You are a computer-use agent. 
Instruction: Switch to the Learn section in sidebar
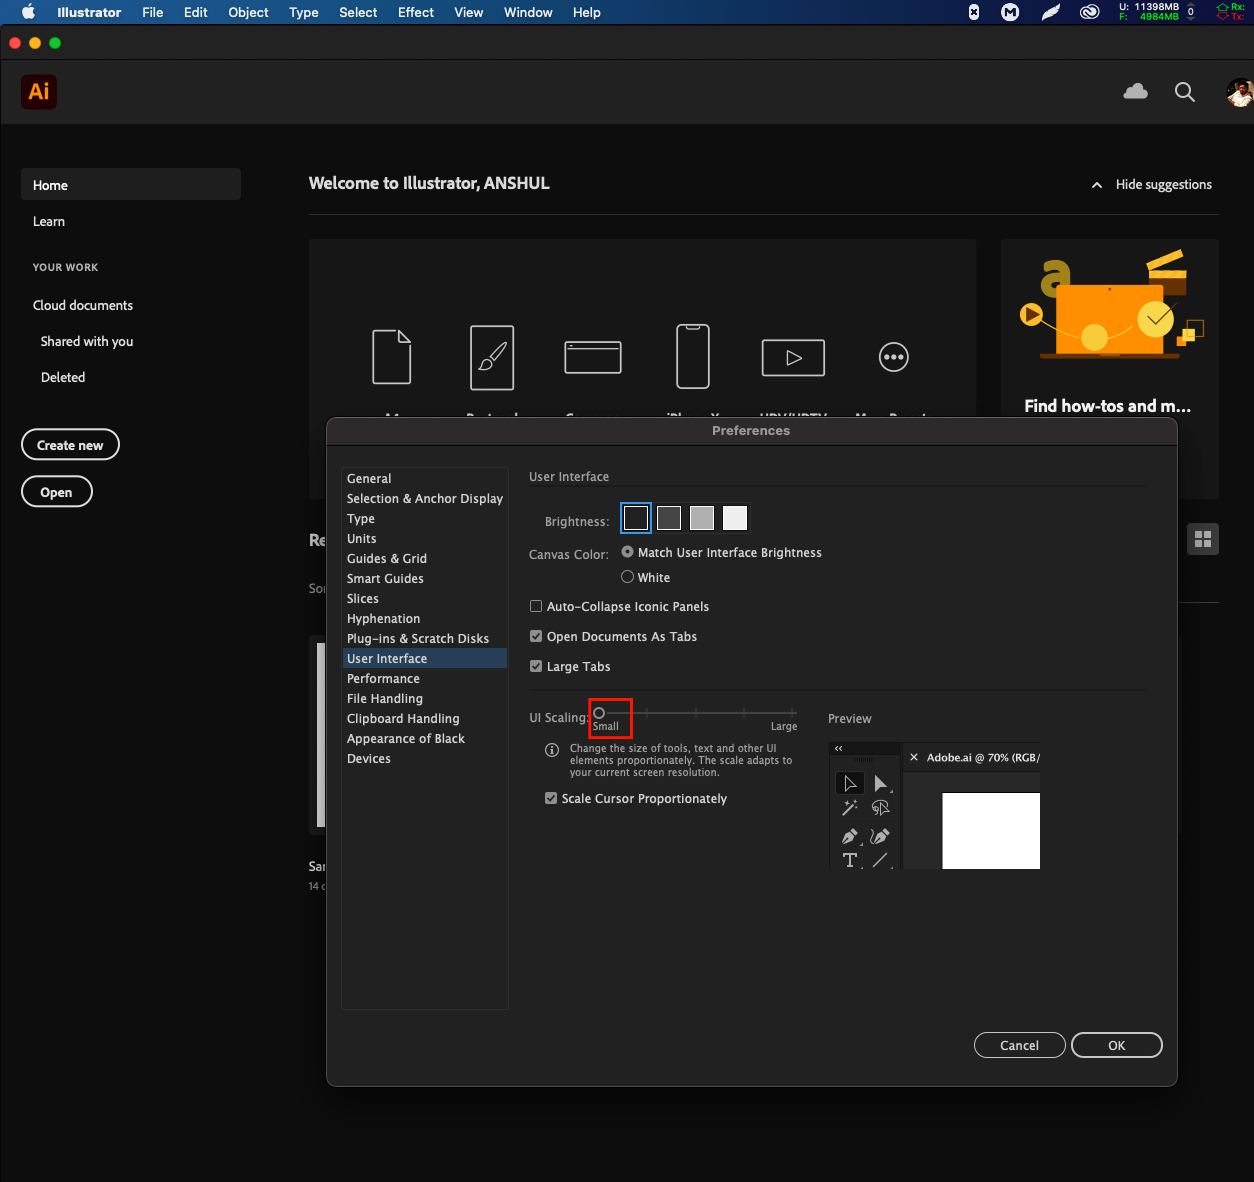(x=48, y=221)
